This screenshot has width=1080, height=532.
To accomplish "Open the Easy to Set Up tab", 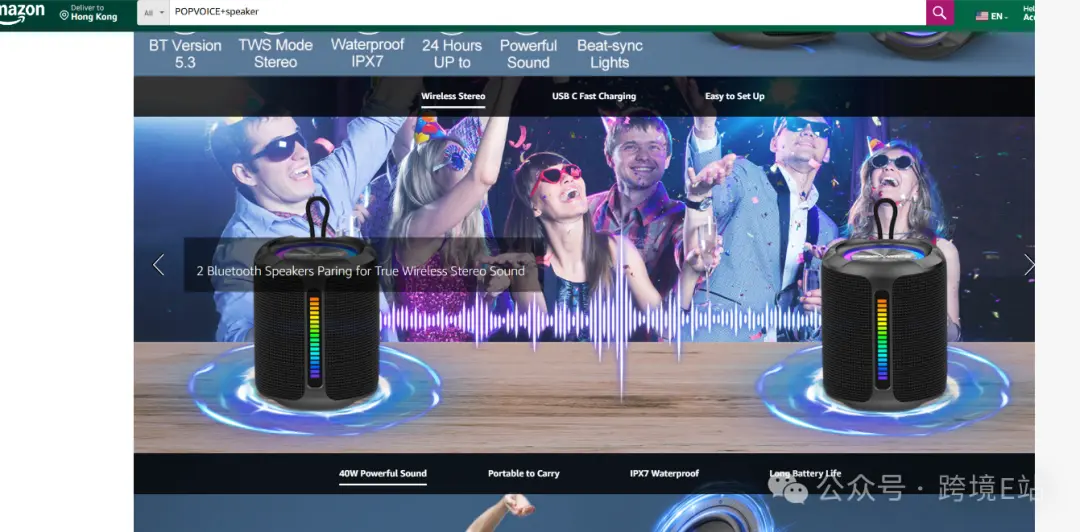I will pyautogui.click(x=734, y=97).
